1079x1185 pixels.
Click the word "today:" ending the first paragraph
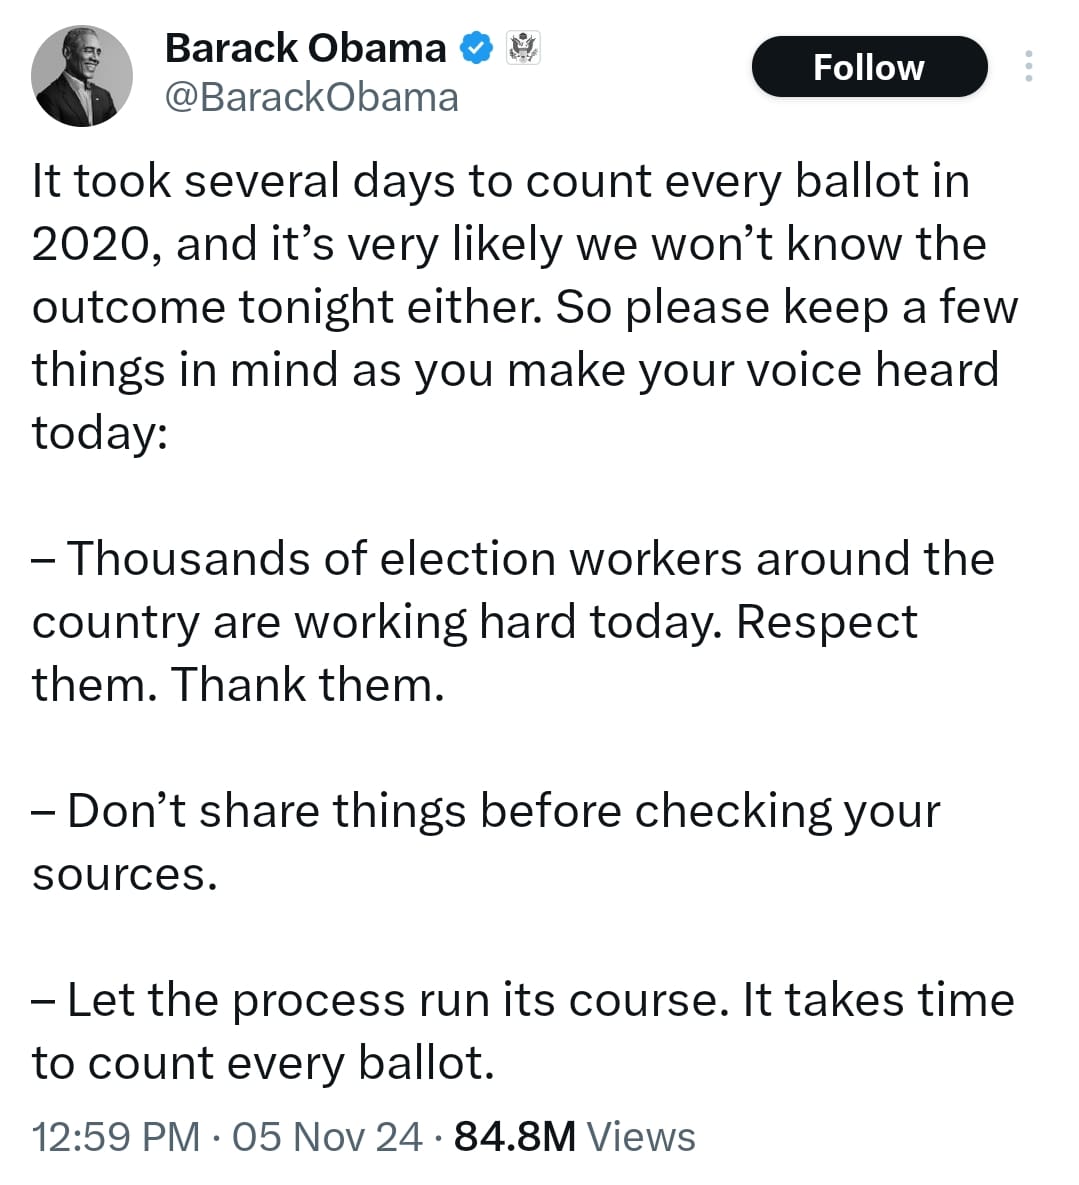(99, 433)
